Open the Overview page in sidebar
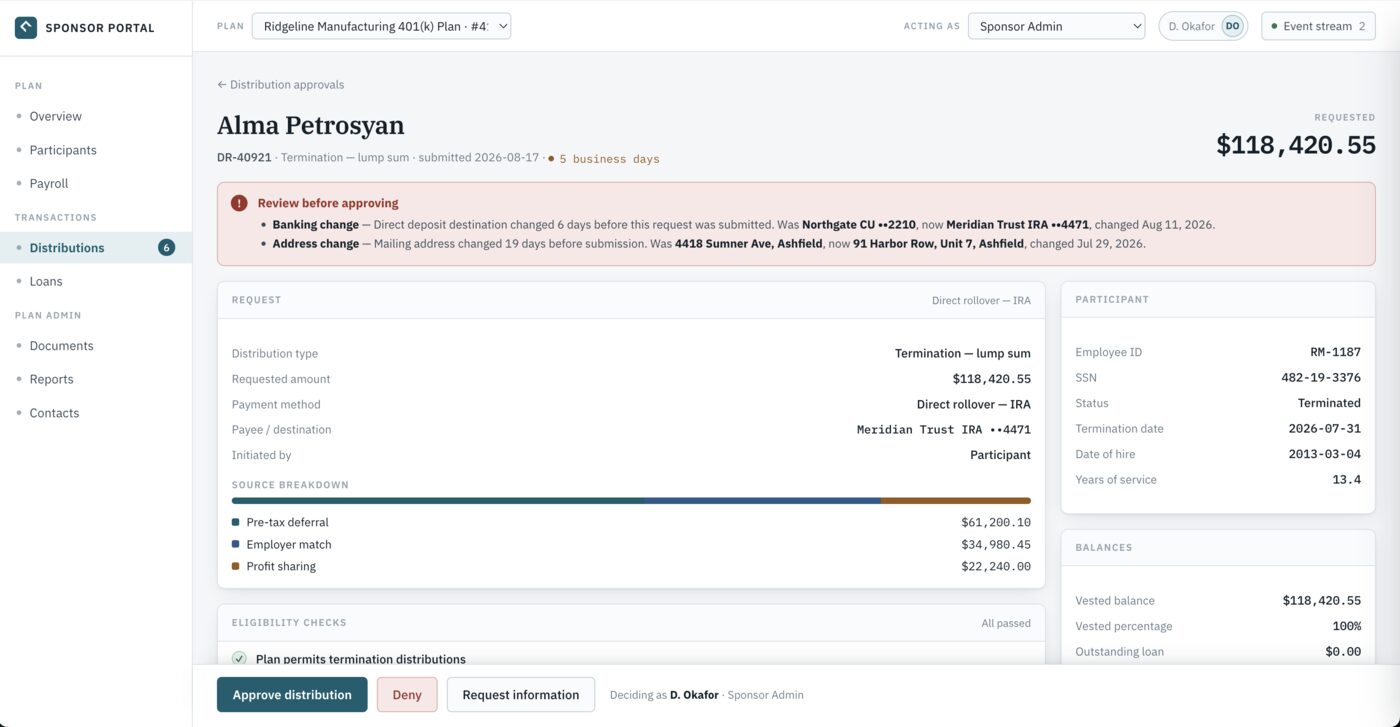 click(x=96, y=116)
